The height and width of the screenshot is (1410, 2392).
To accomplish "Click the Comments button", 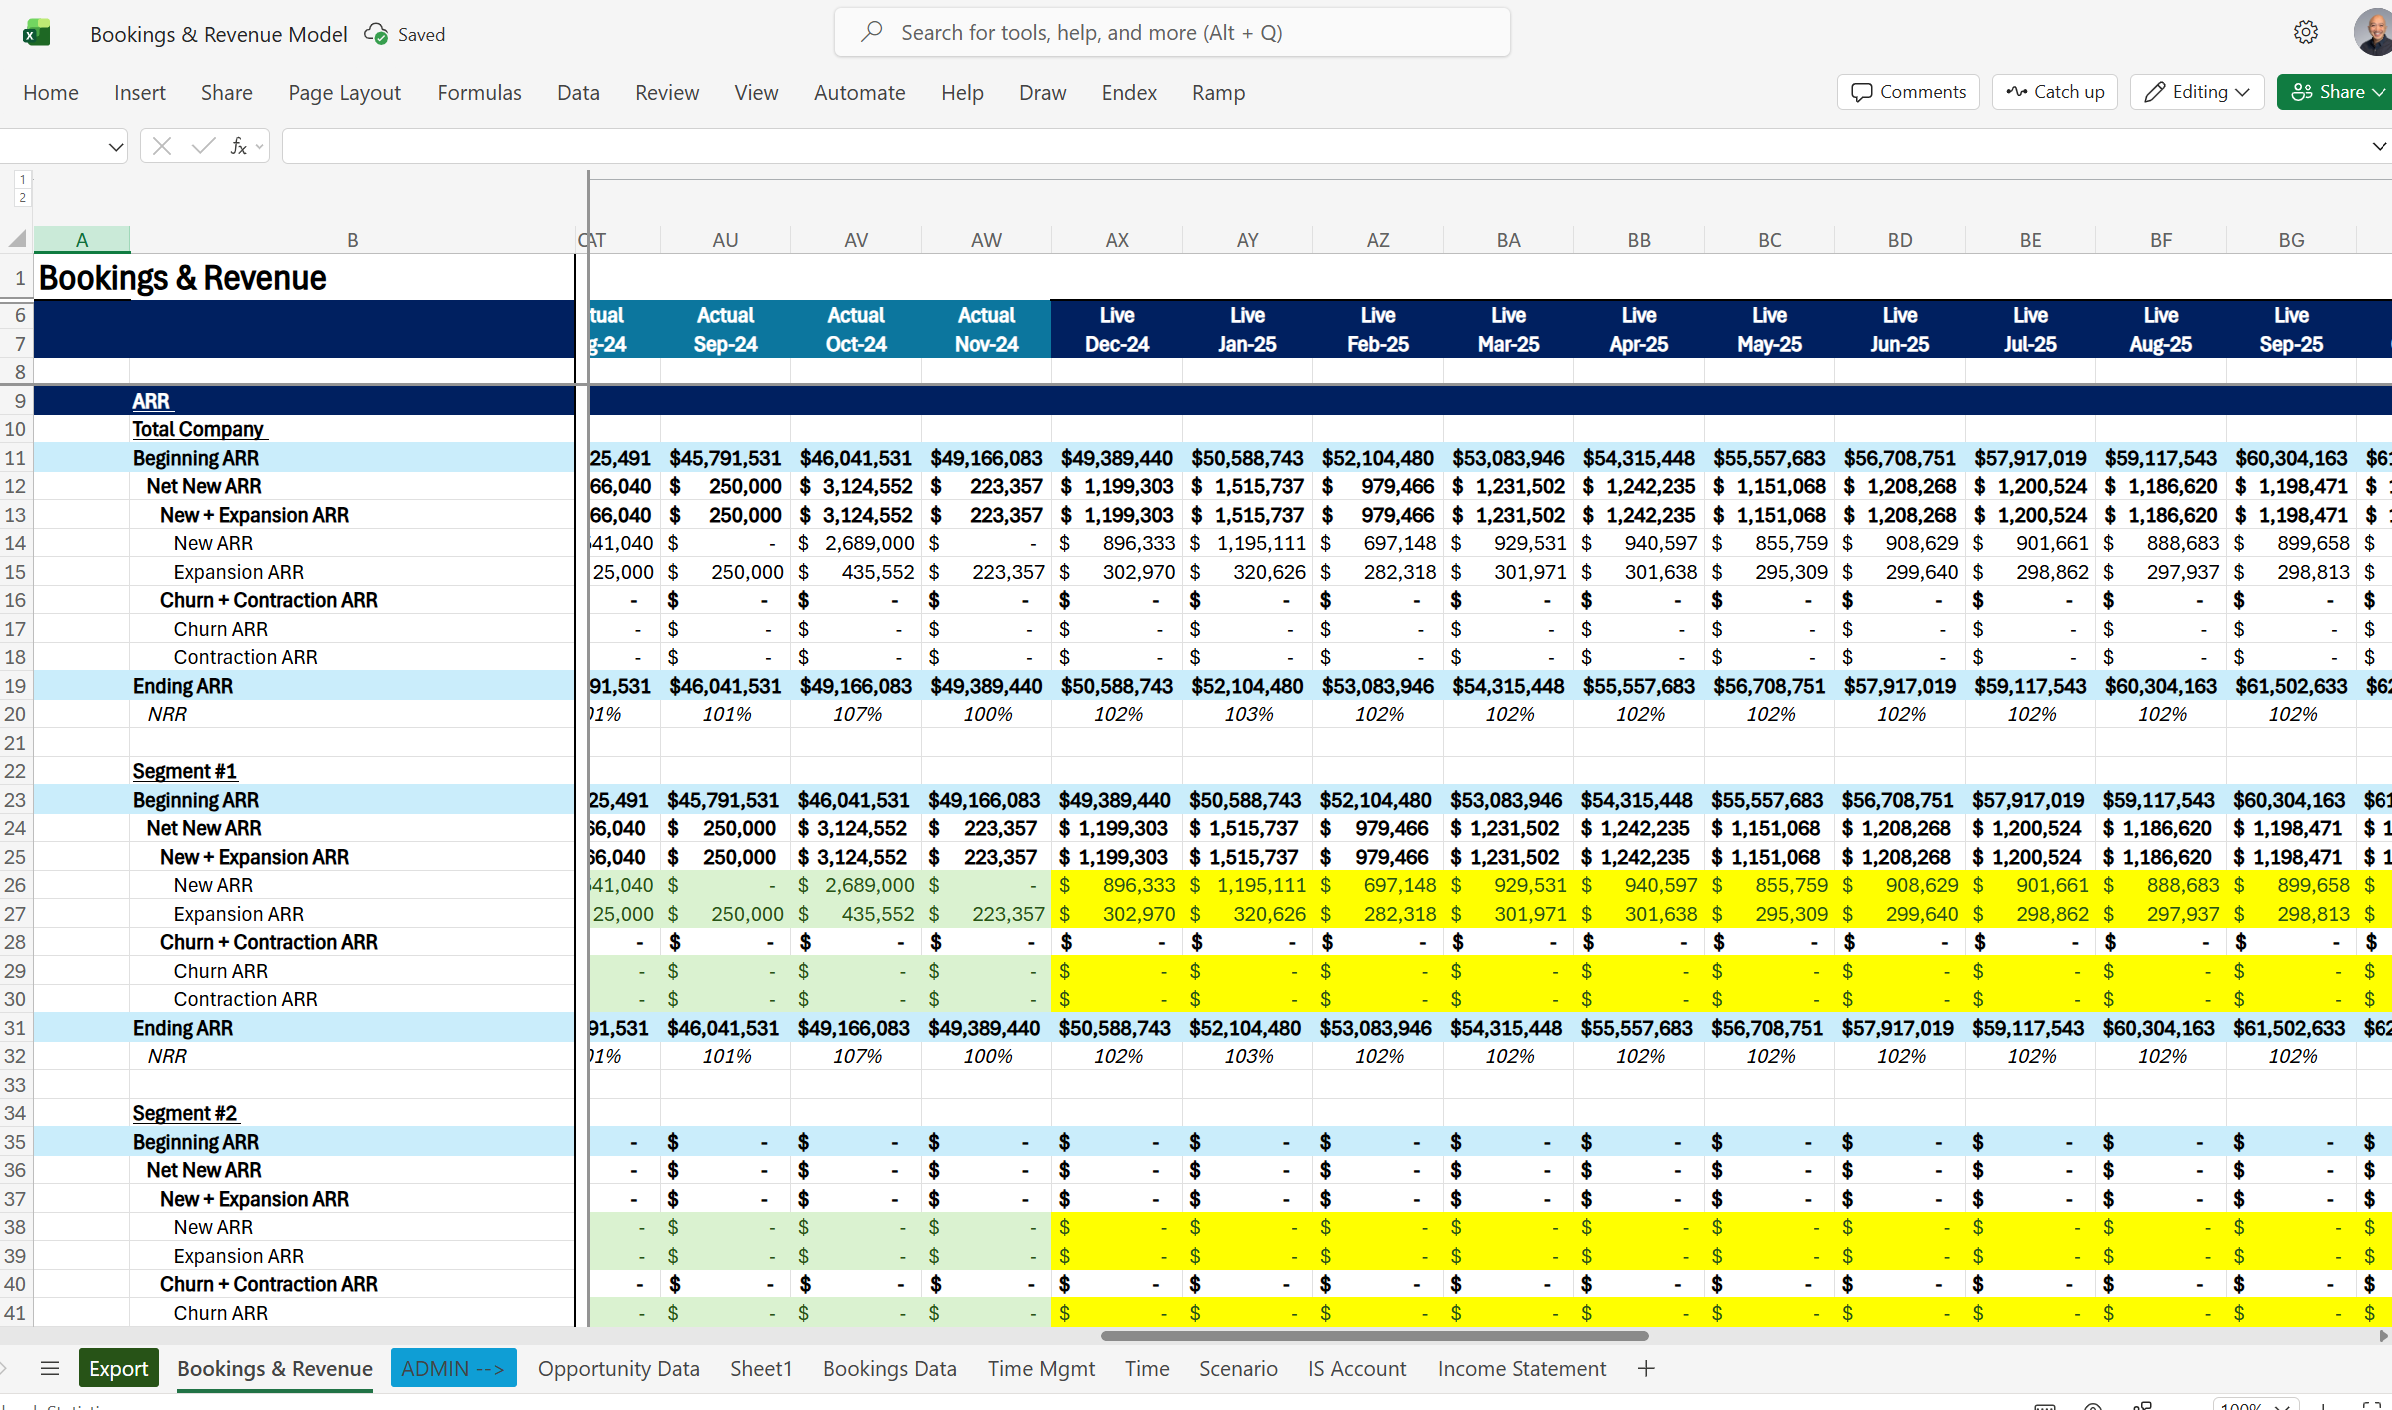I will (x=1908, y=92).
